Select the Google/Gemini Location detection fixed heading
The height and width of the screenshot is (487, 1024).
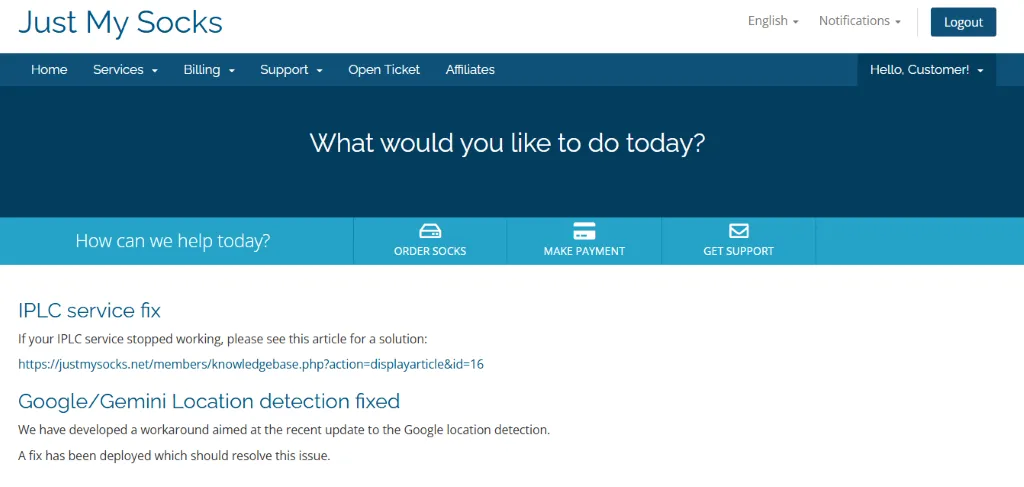pyautogui.click(x=209, y=401)
